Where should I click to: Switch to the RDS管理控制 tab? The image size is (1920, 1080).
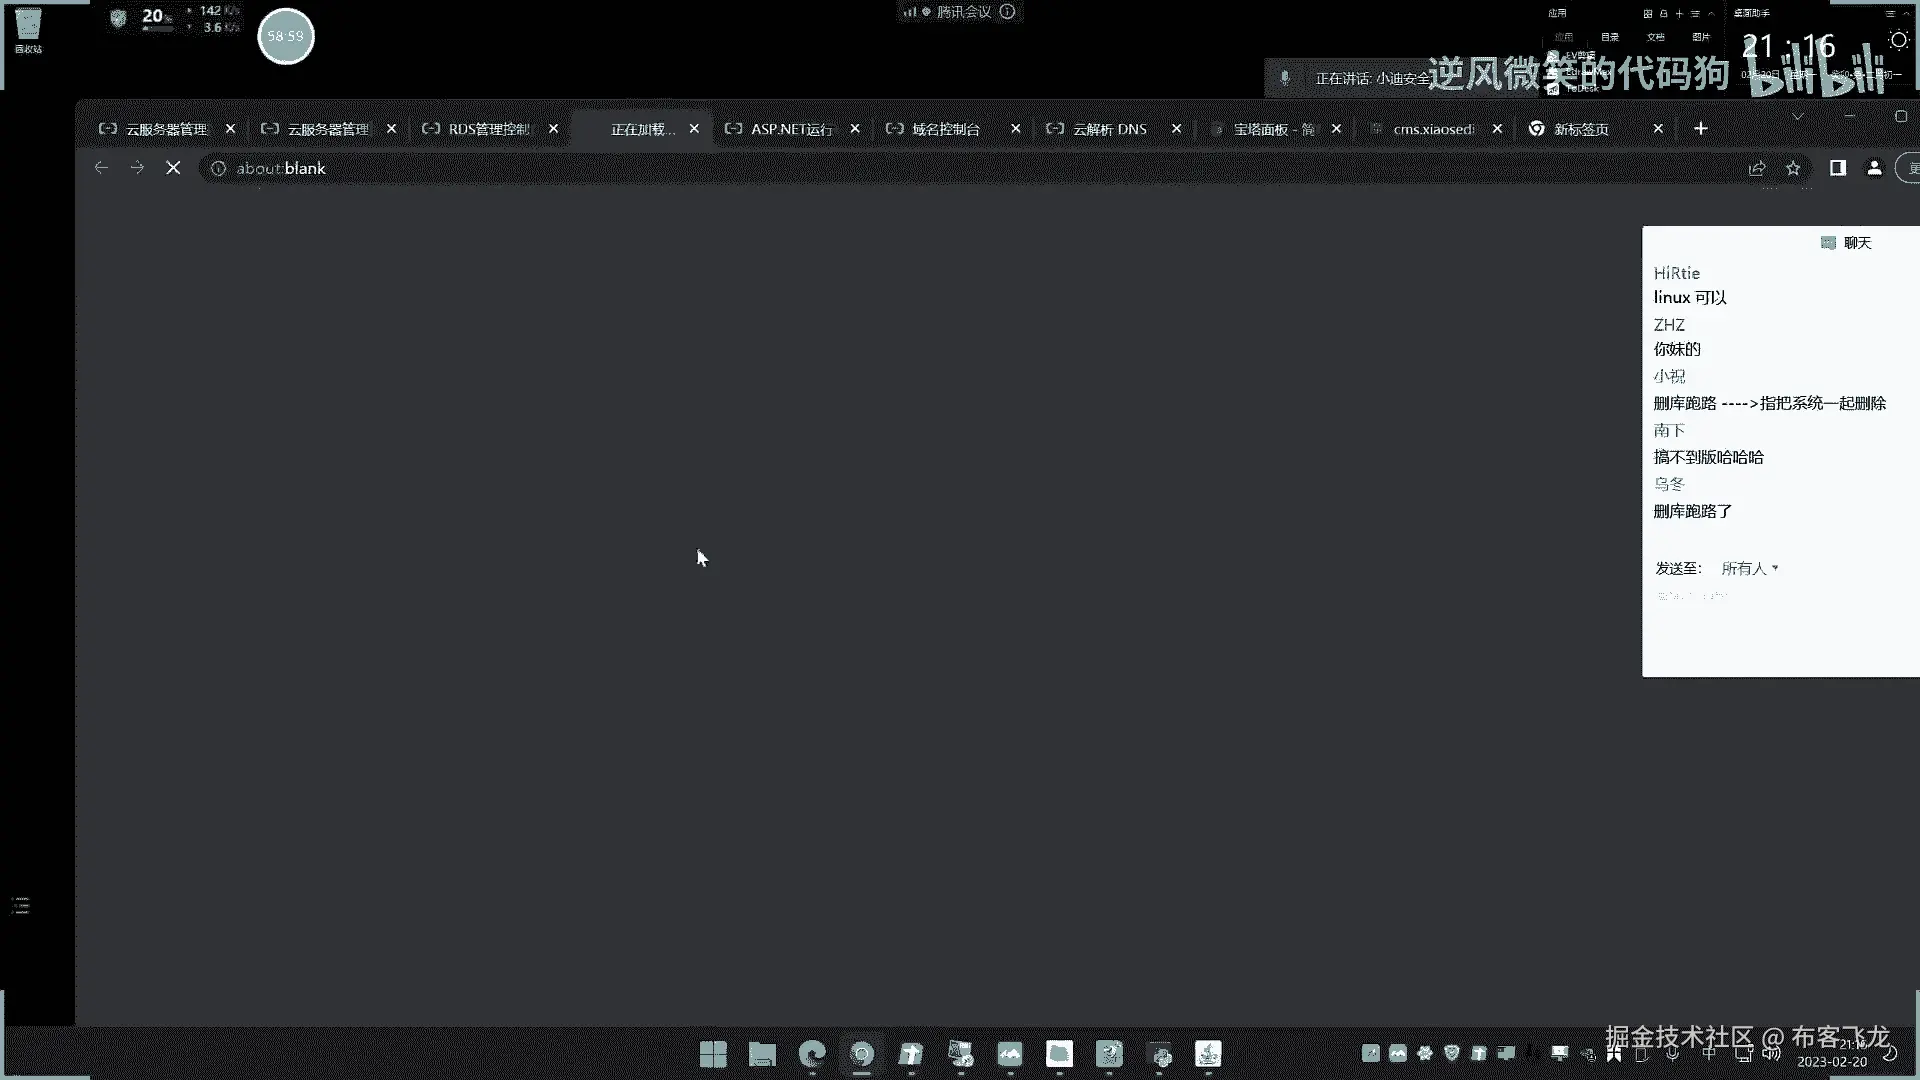coord(488,129)
